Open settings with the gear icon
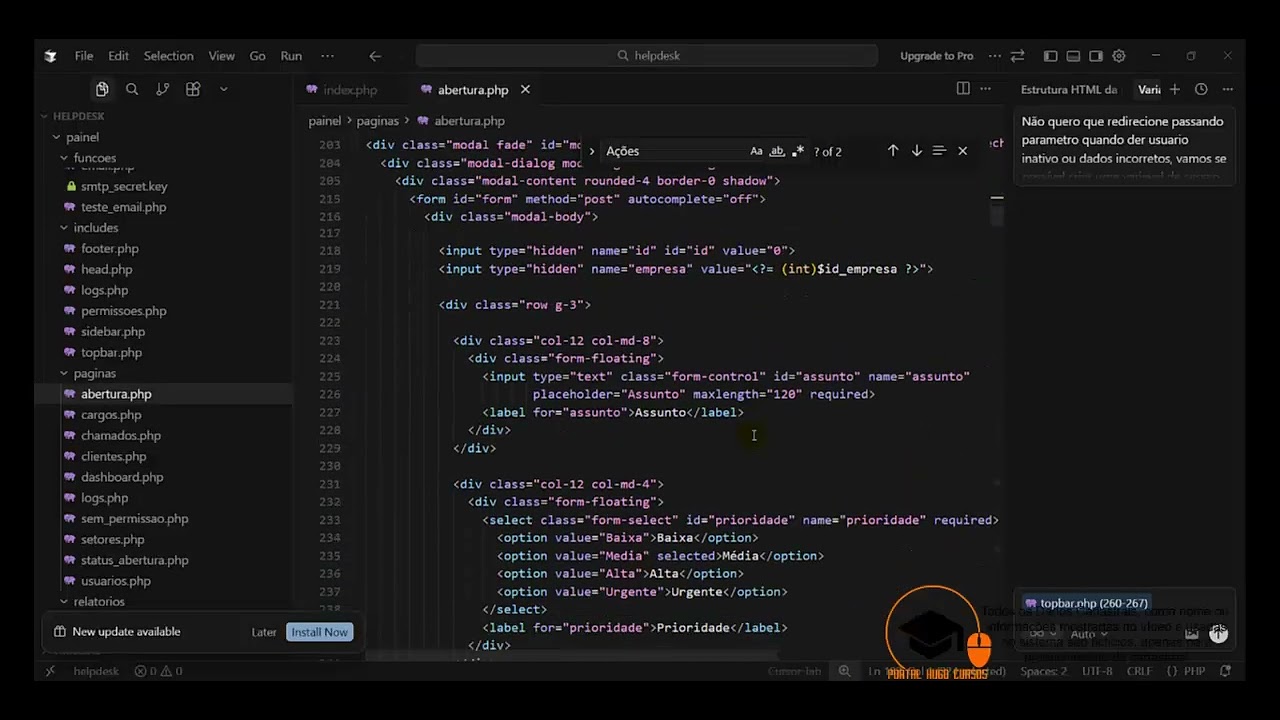 [x=1119, y=56]
